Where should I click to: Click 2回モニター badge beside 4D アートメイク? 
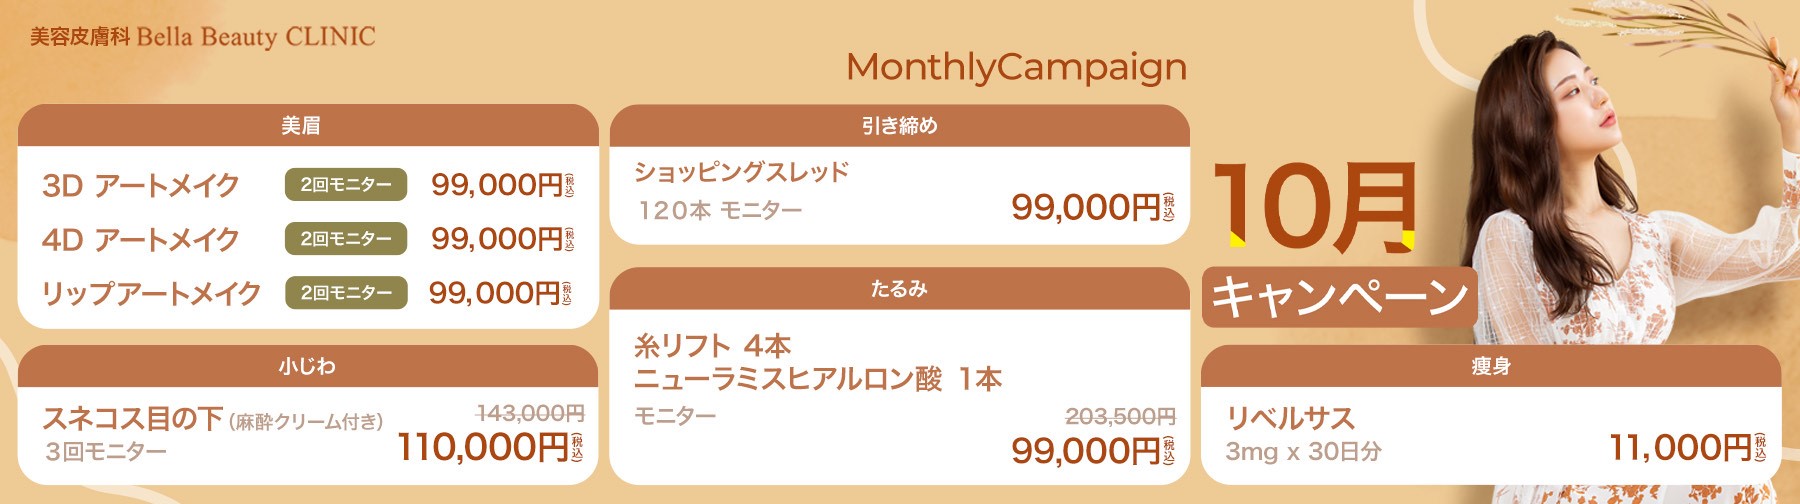(x=346, y=239)
